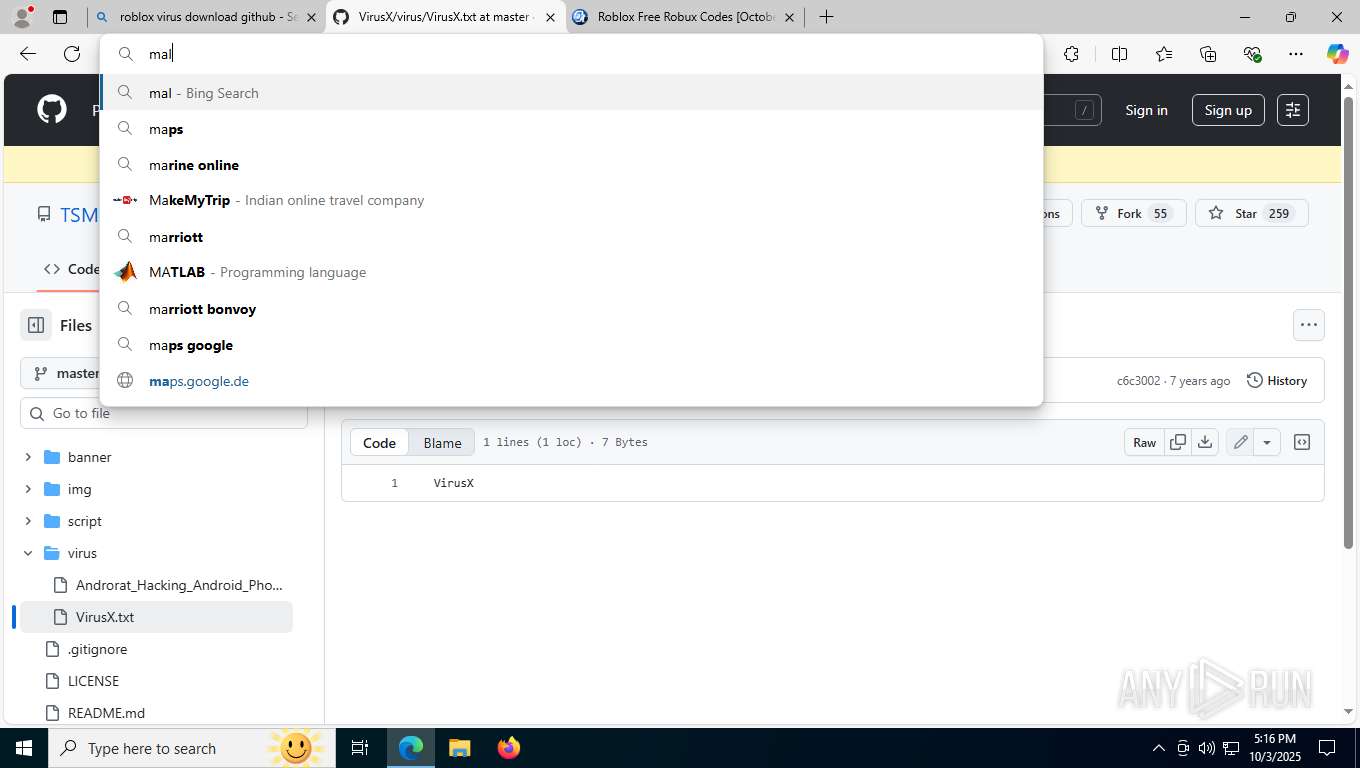Collapse the virus folder

(28, 553)
